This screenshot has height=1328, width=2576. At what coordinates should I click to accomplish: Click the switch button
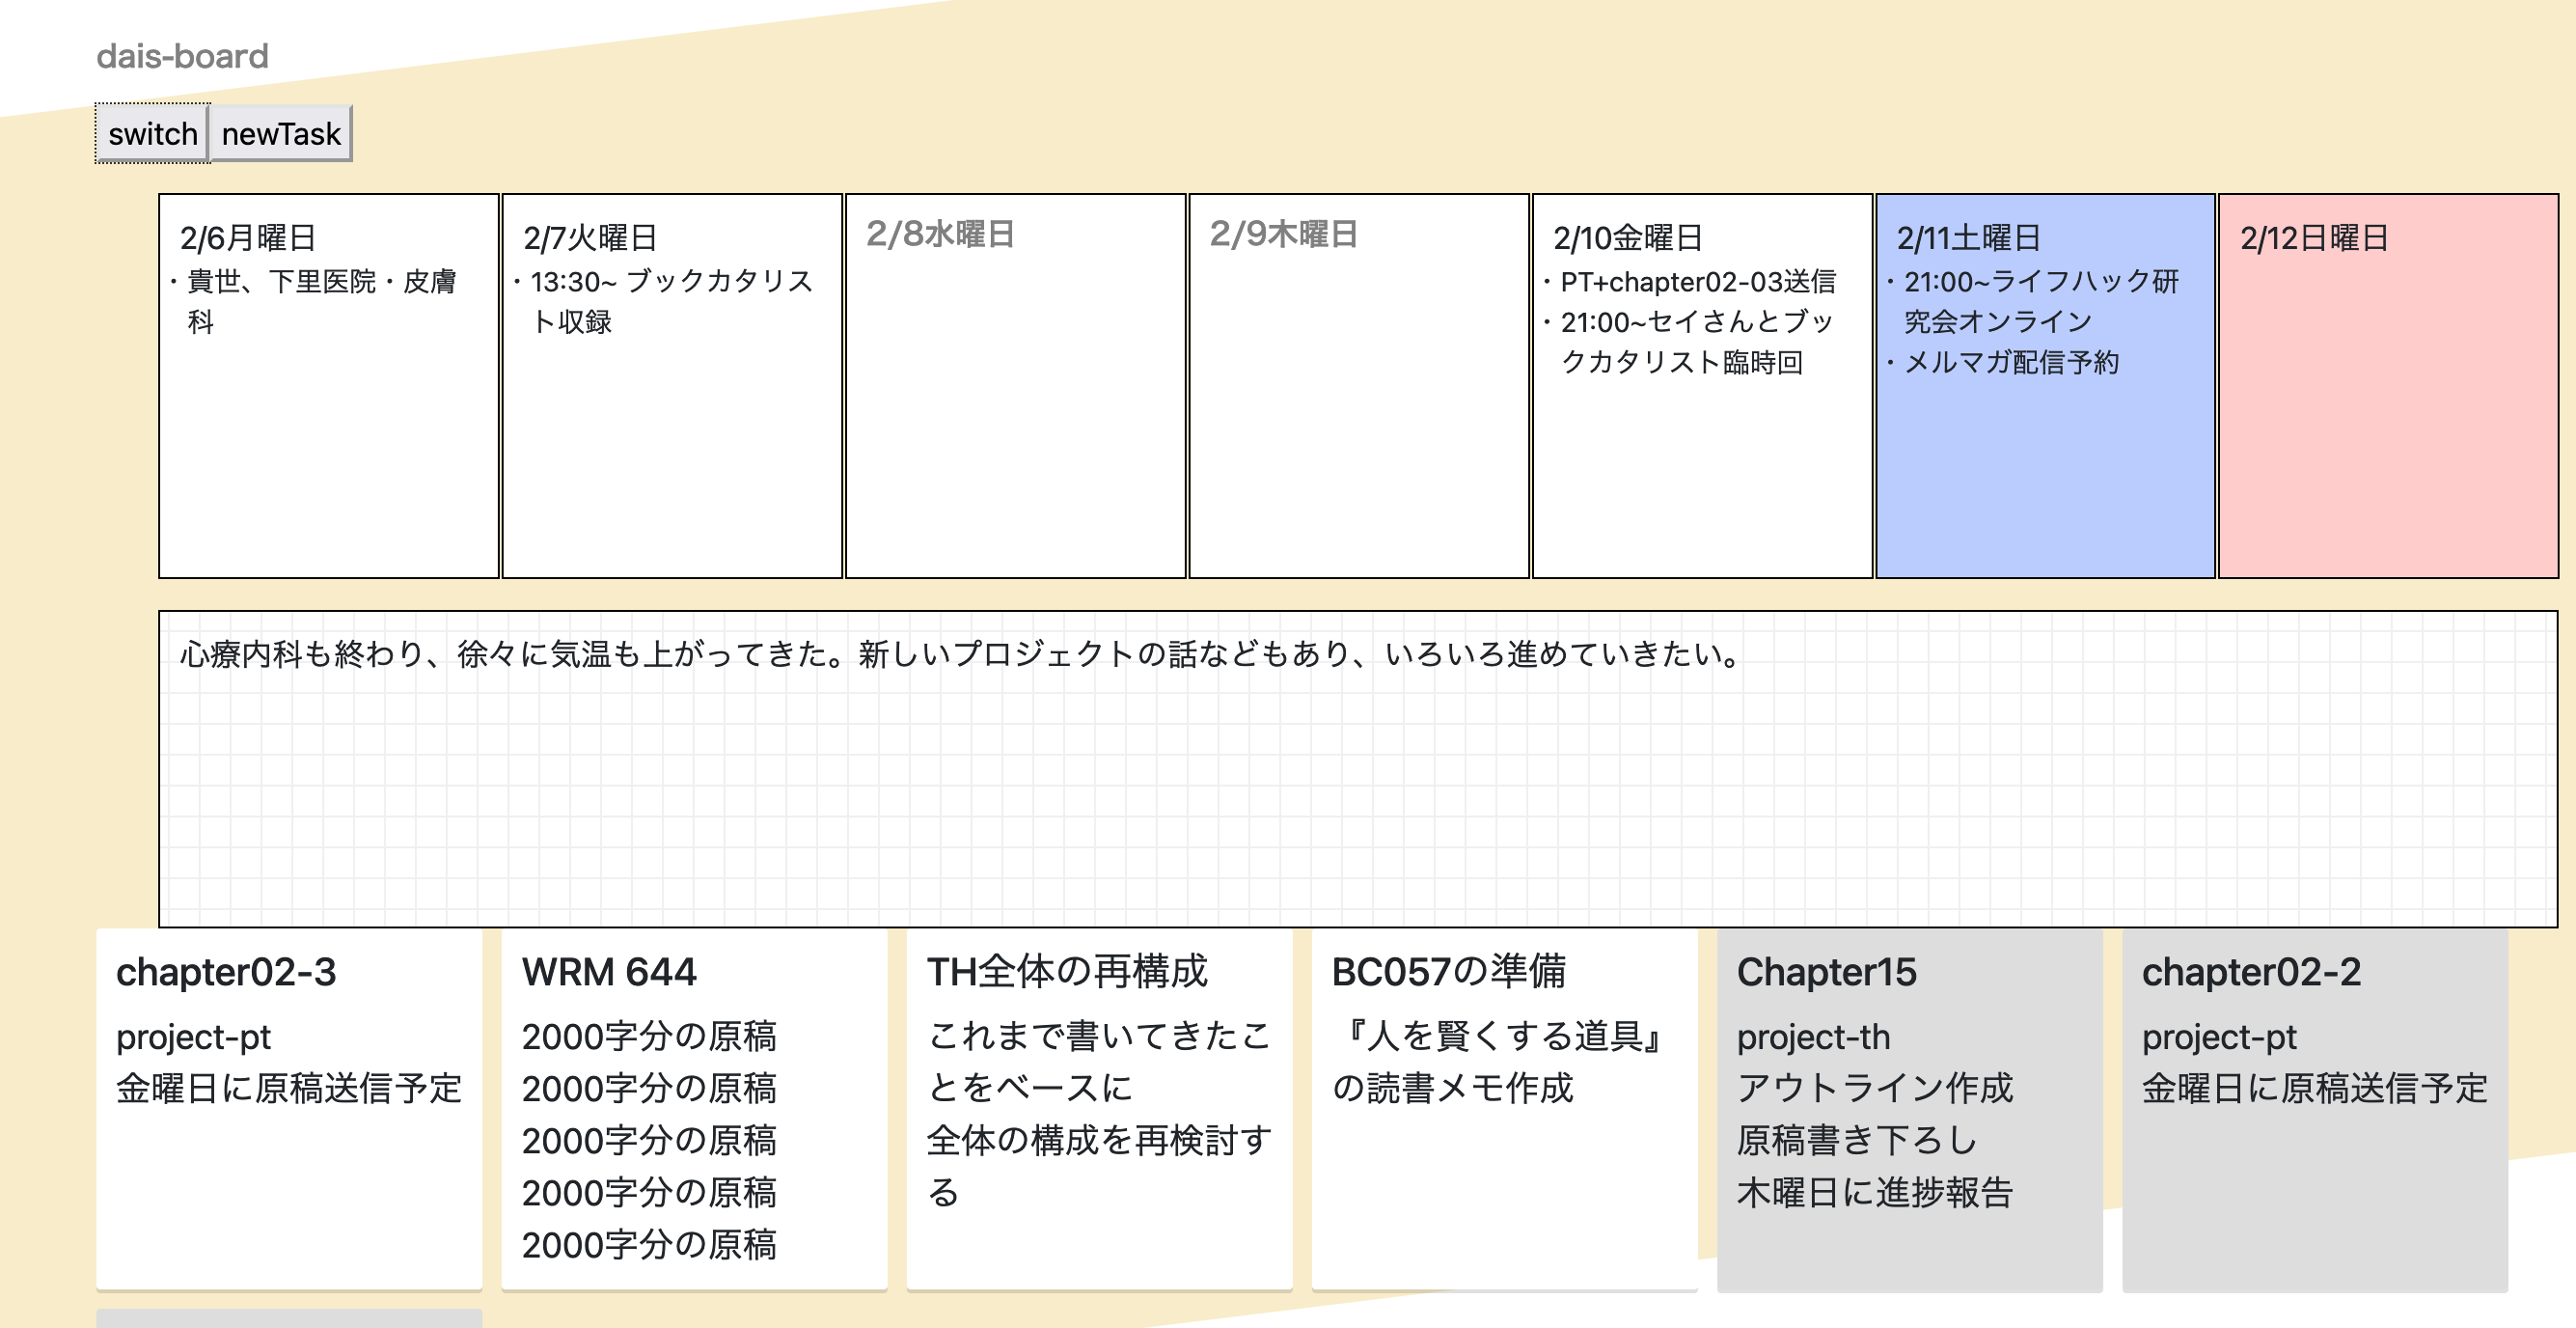(x=151, y=133)
